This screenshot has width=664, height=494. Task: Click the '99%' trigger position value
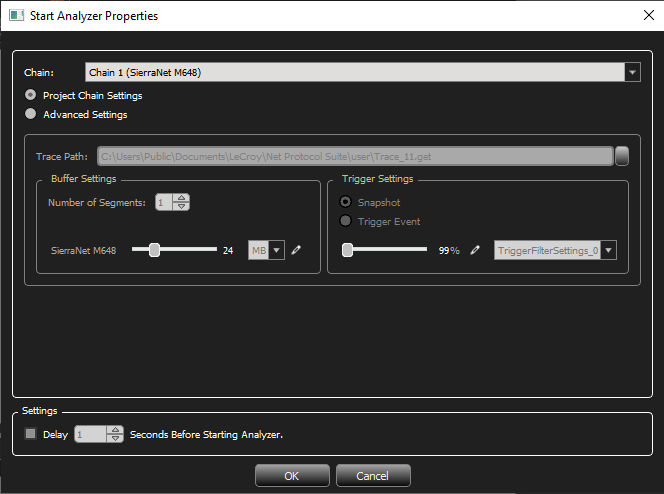(x=449, y=251)
